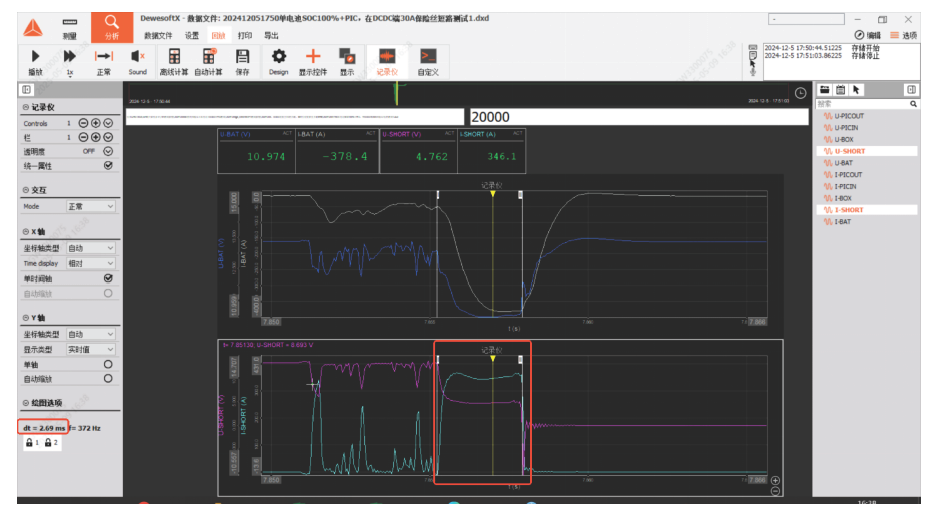Enable X-axis 自动缩放 option

point(108,293)
